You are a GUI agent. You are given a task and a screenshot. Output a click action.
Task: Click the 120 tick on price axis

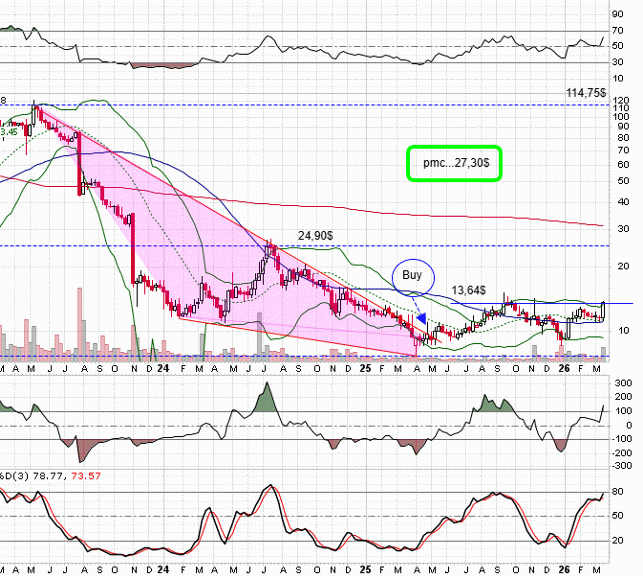620,103
